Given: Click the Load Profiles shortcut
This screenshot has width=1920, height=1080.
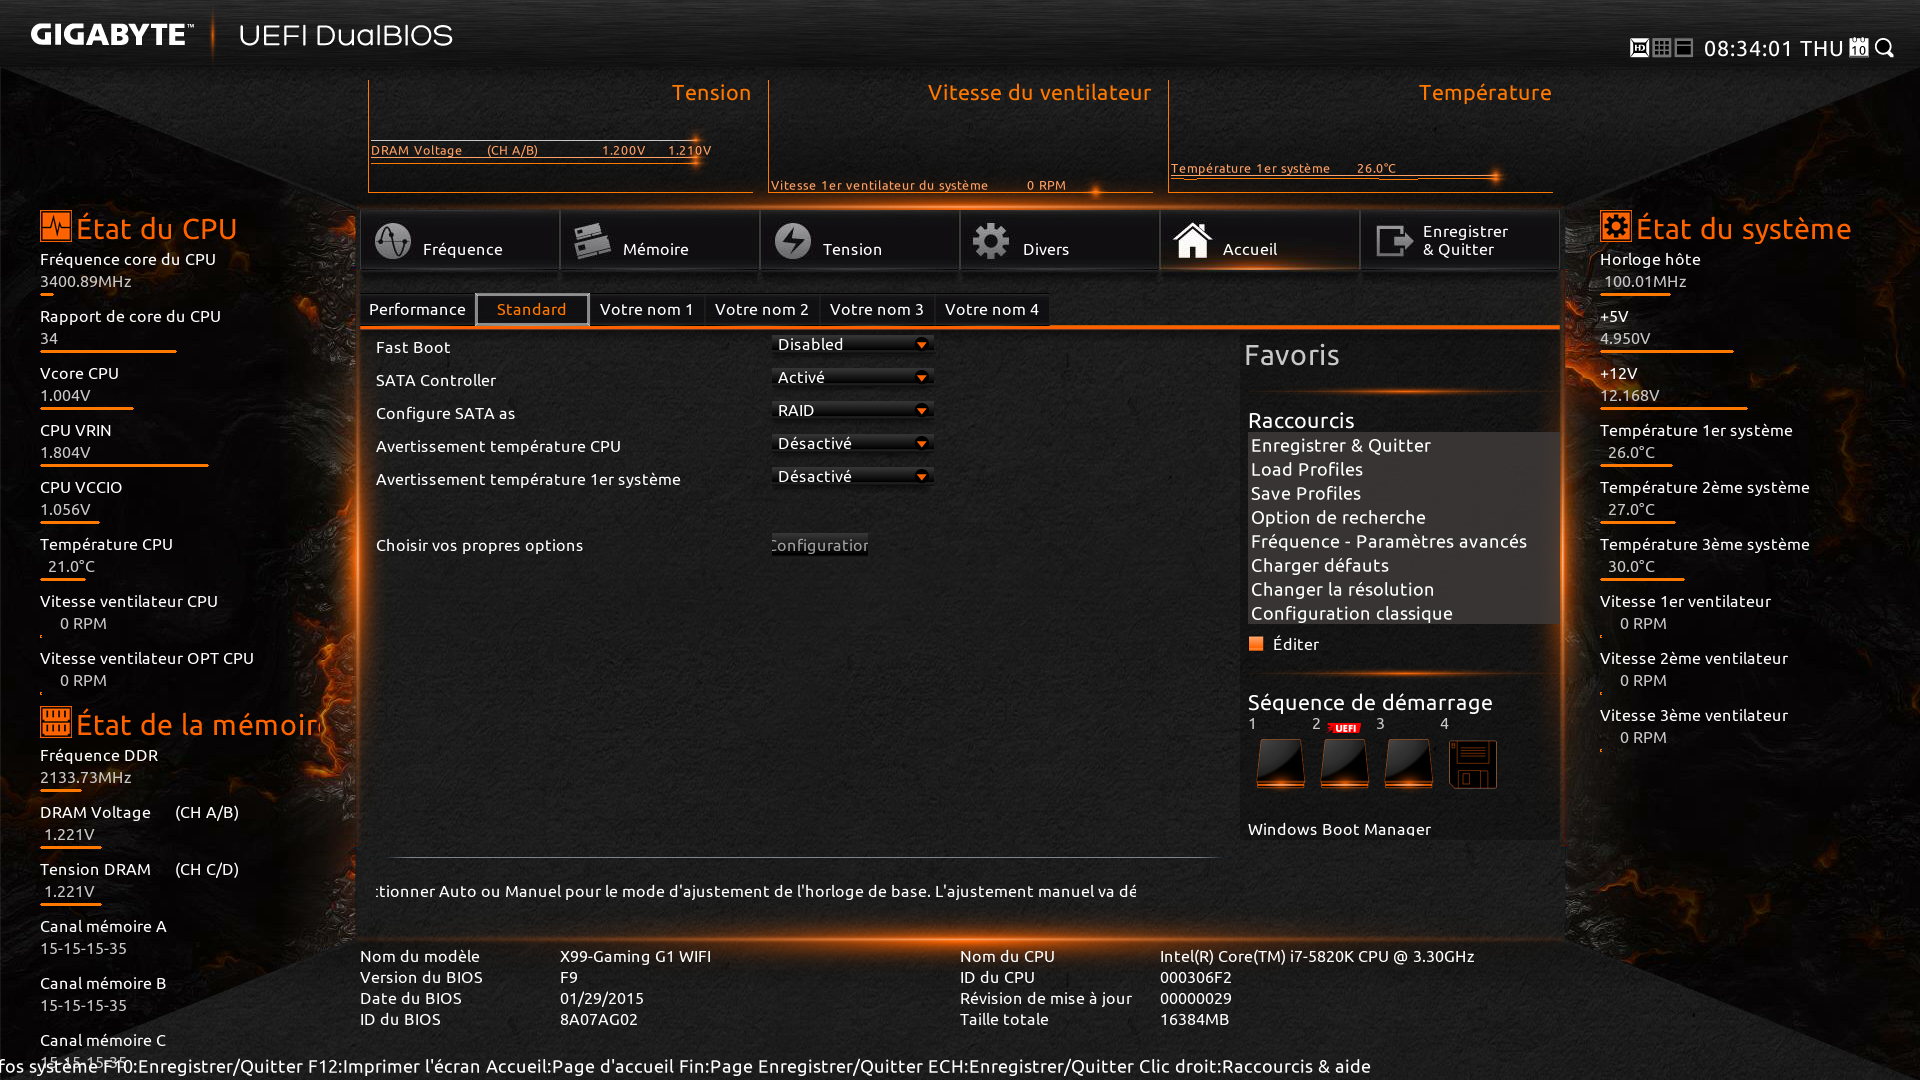Looking at the screenshot, I should (x=1306, y=469).
